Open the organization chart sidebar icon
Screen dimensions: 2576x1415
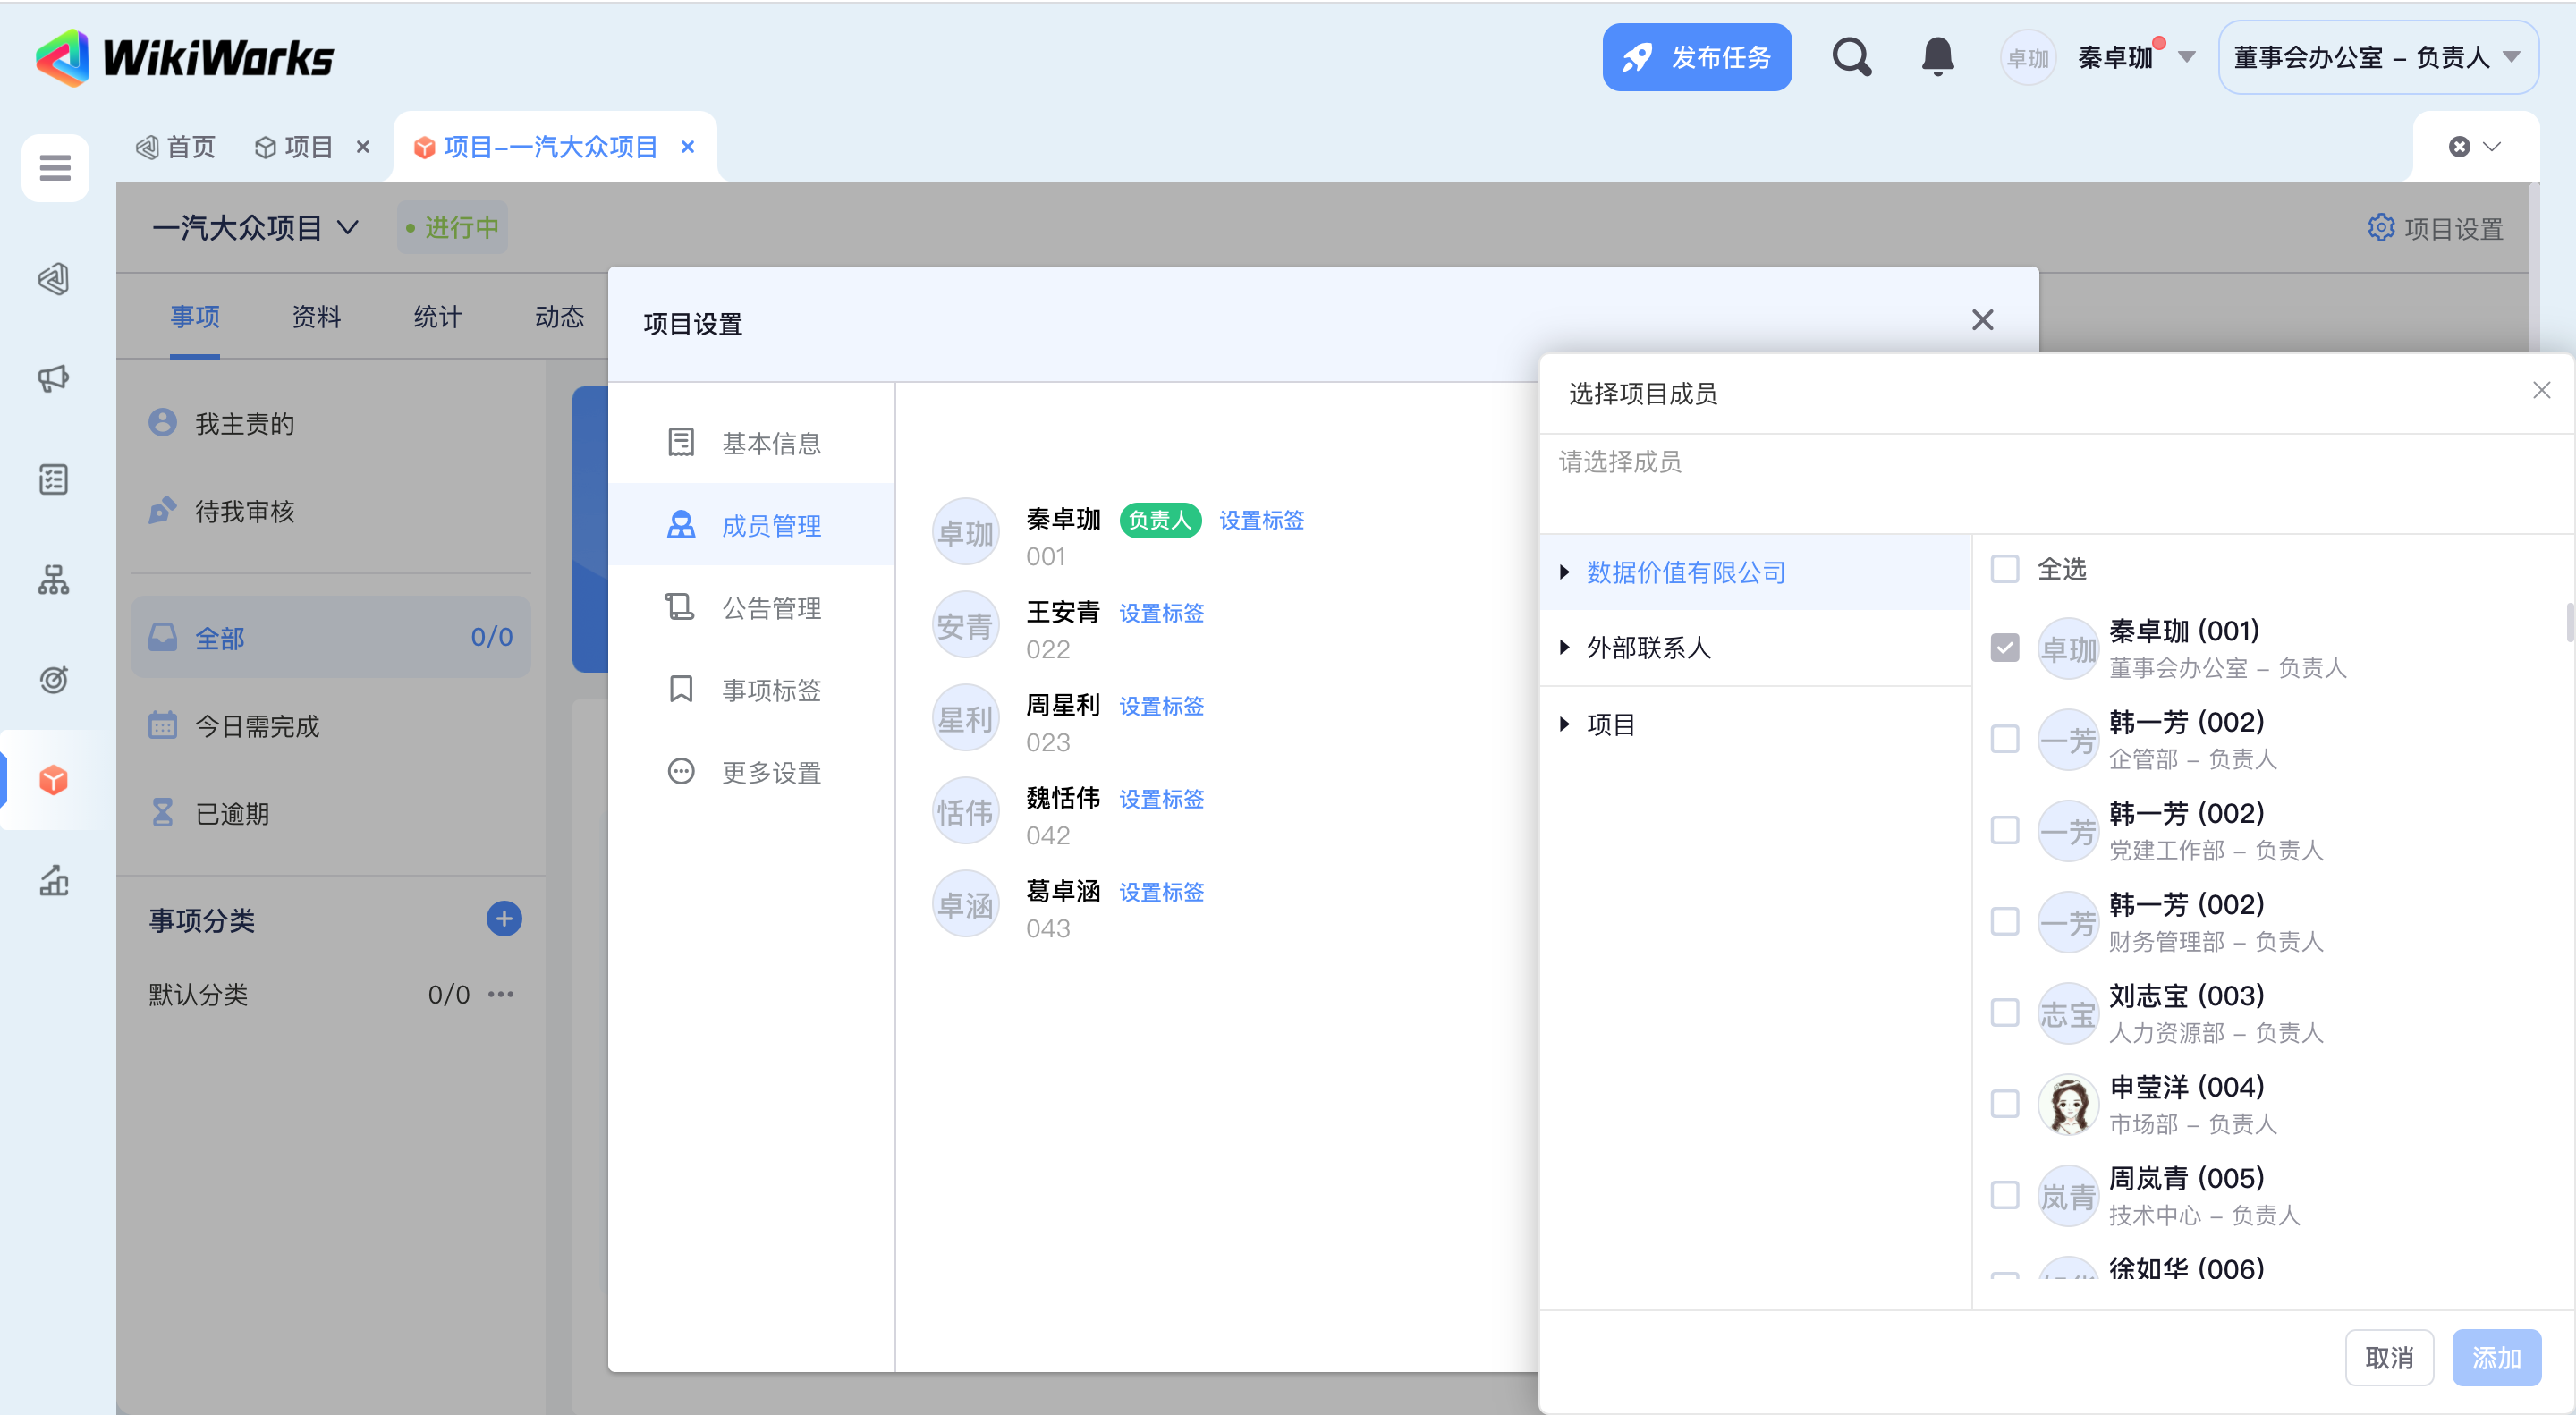54,579
